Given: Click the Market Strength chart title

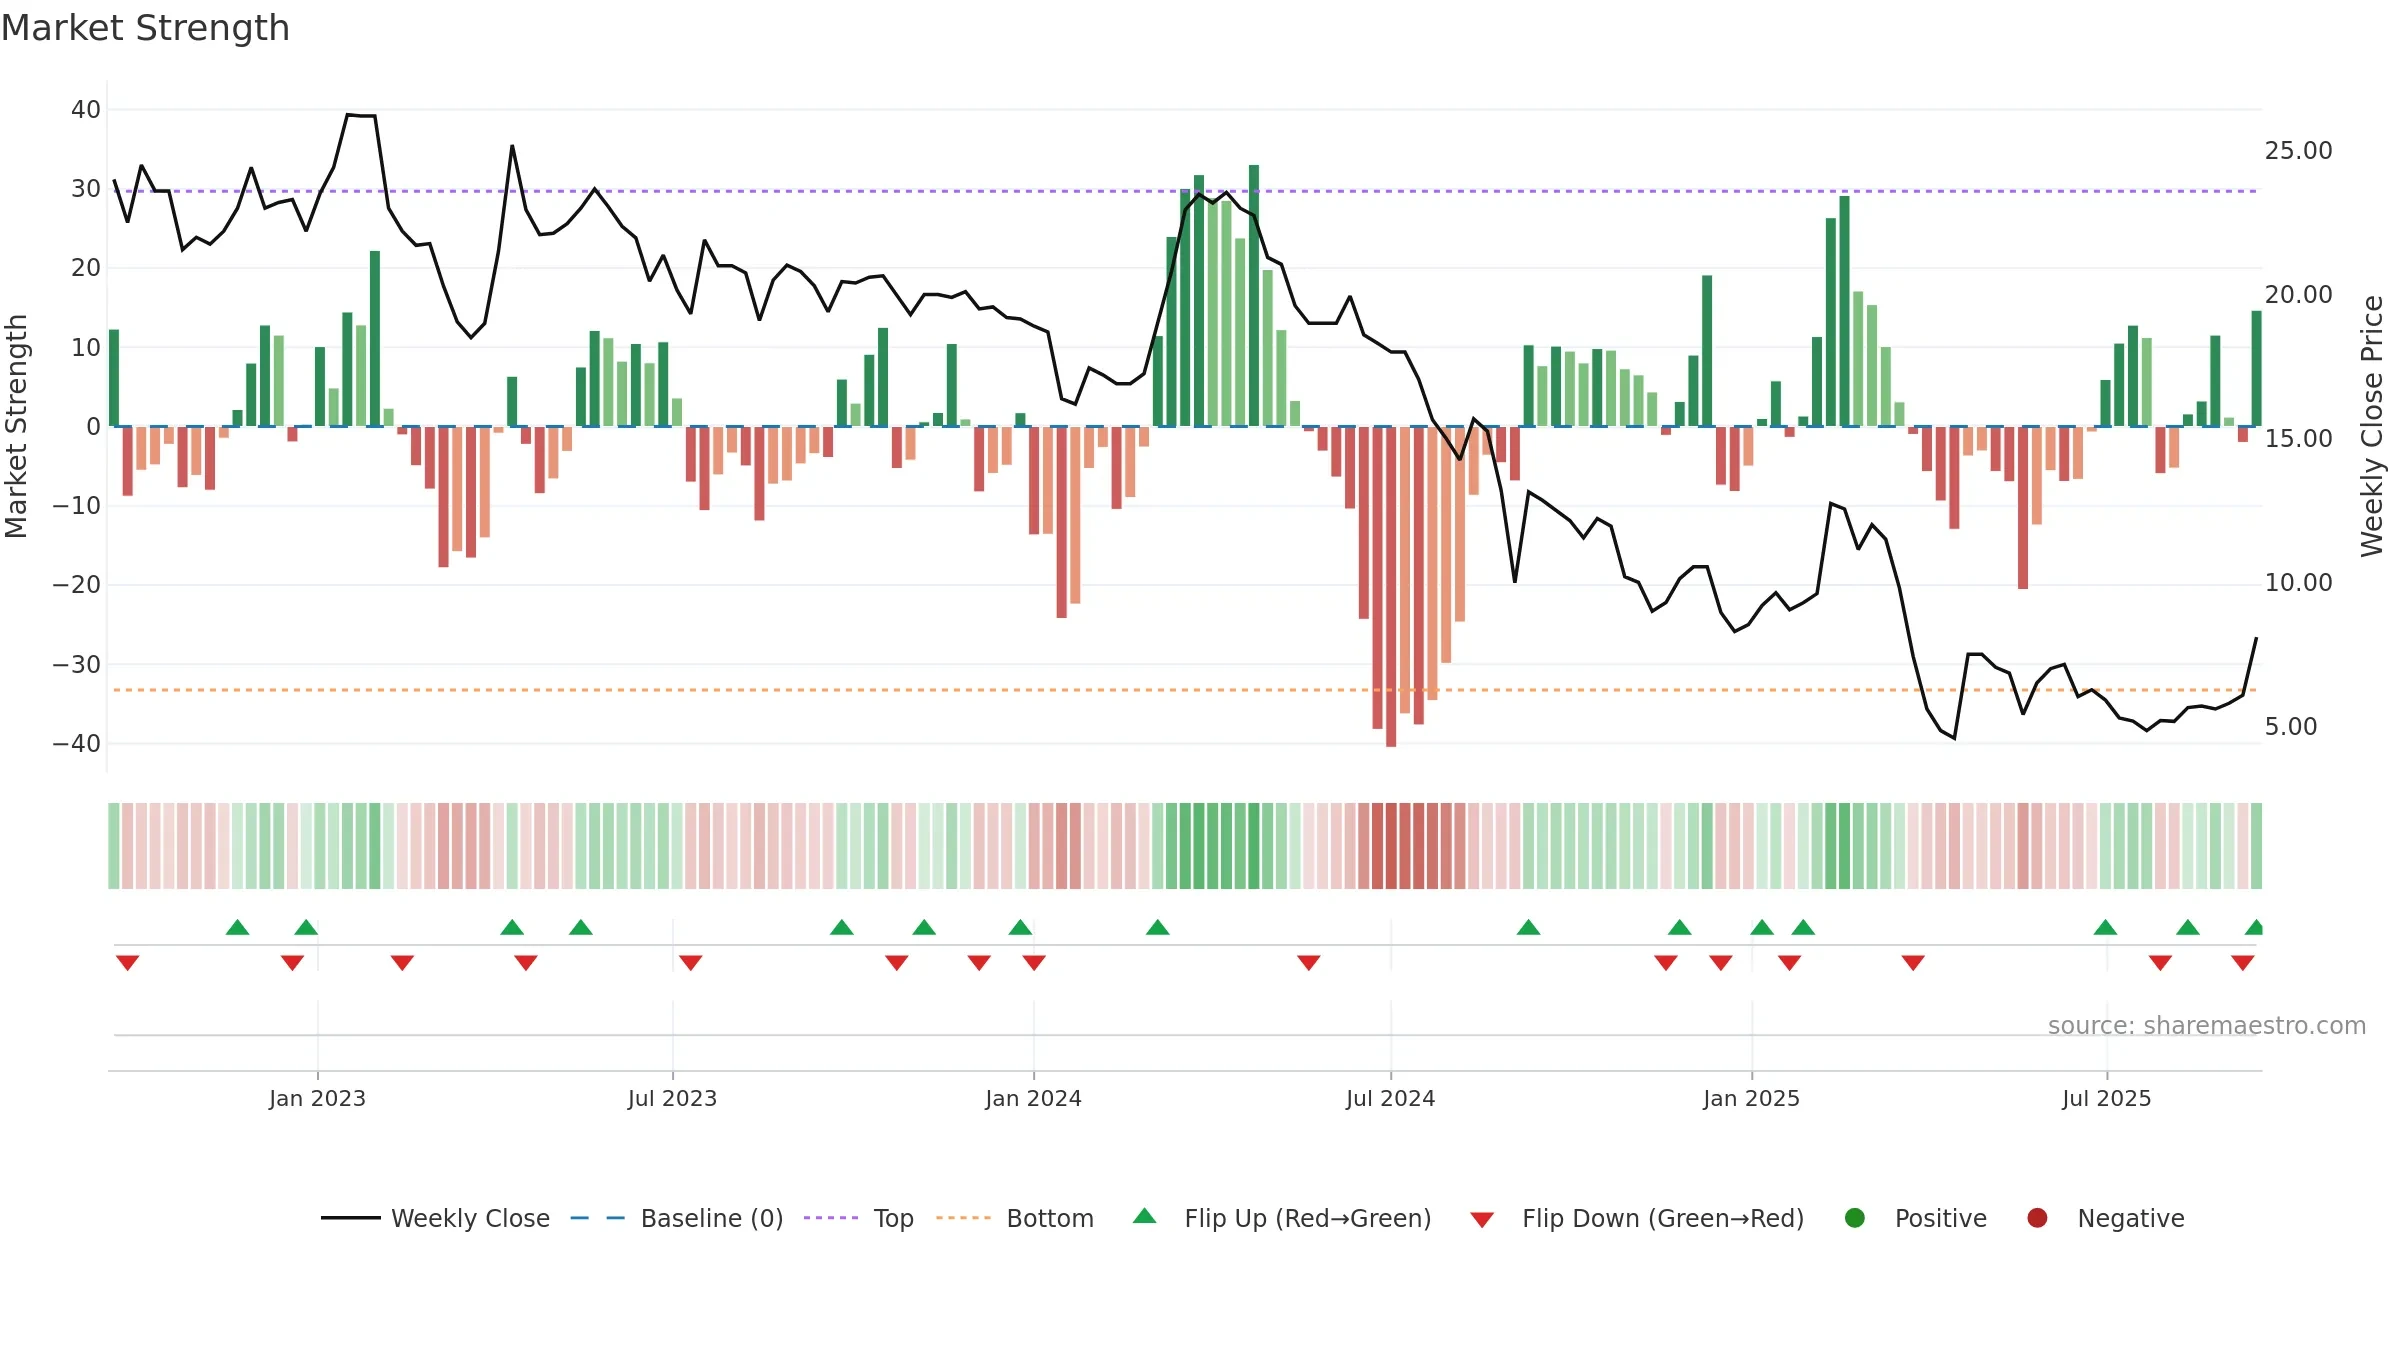Looking at the screenshot, I should [x=145, y=28].
